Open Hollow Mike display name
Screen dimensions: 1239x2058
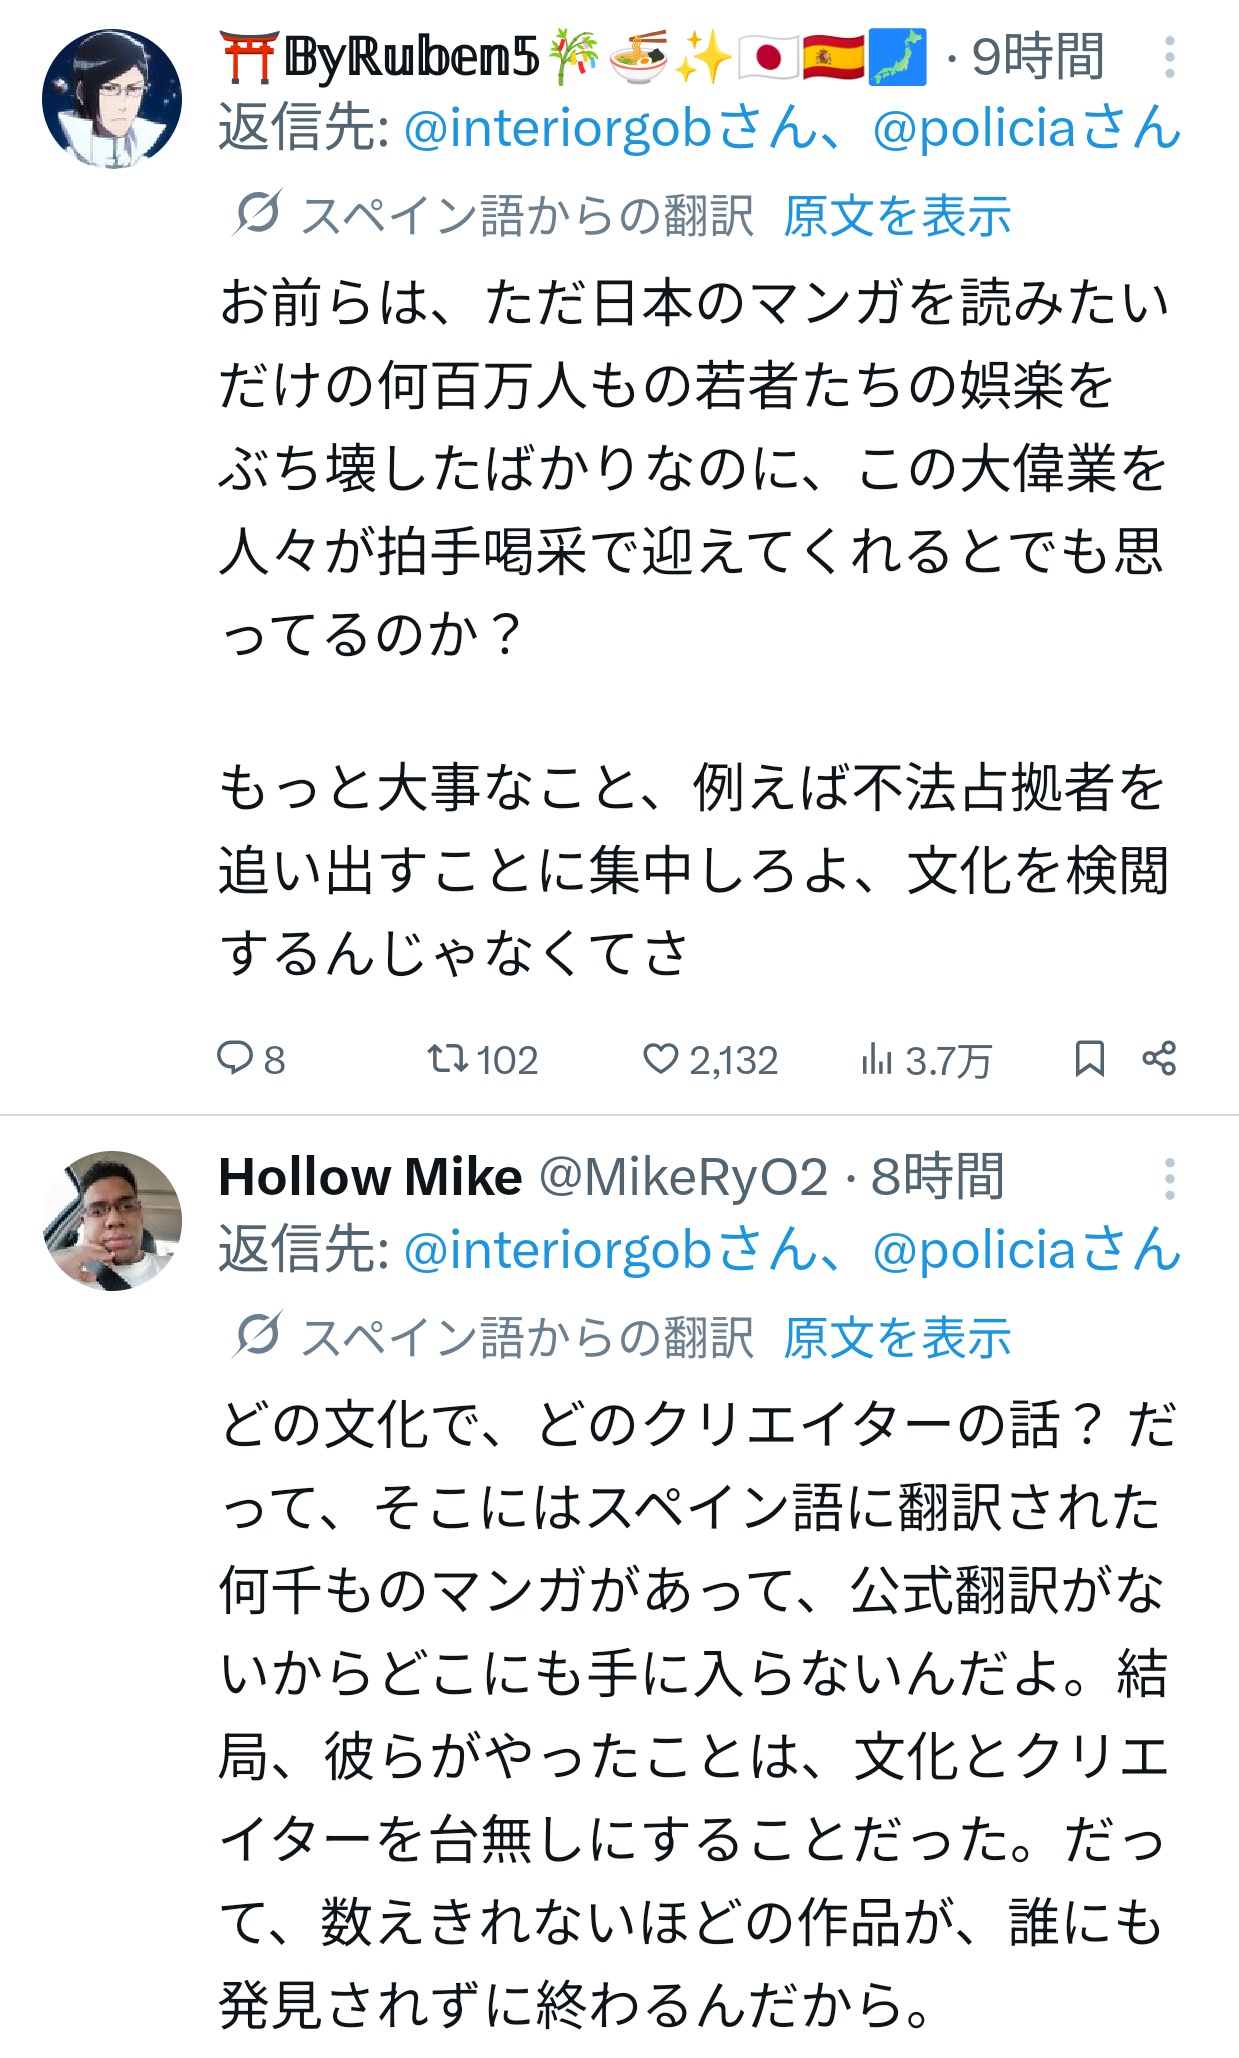tap(370, 1177)
